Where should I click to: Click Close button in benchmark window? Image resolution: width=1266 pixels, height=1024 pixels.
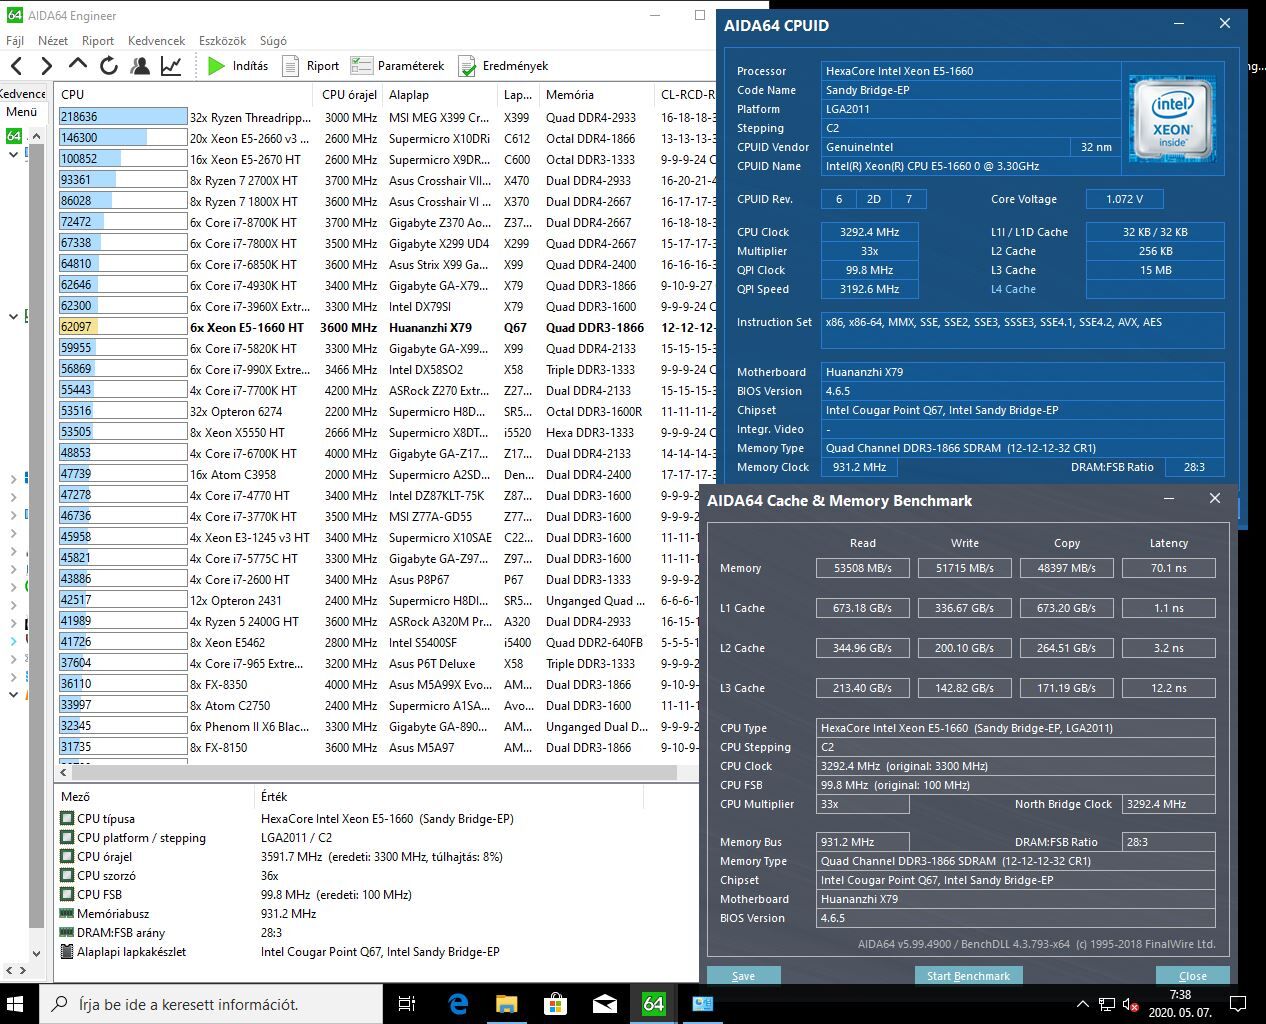coord(1192,976)
